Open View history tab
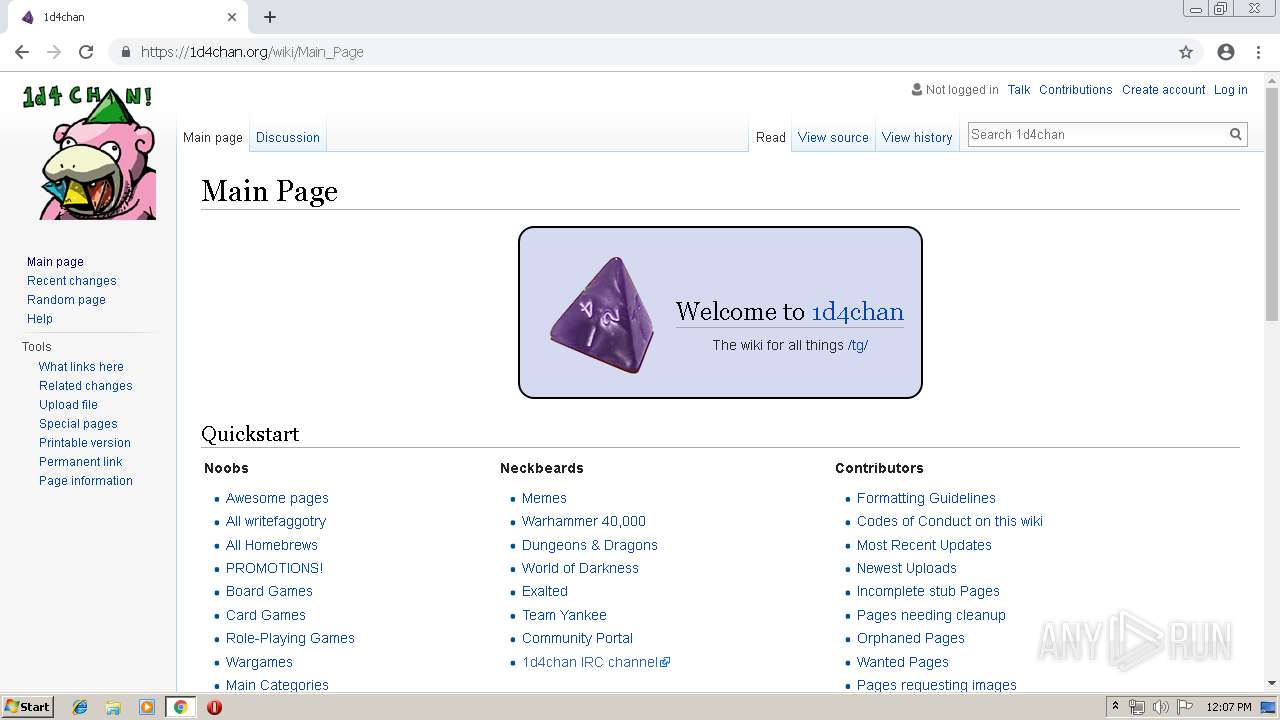1280x720 pixels. coord(917,137)
